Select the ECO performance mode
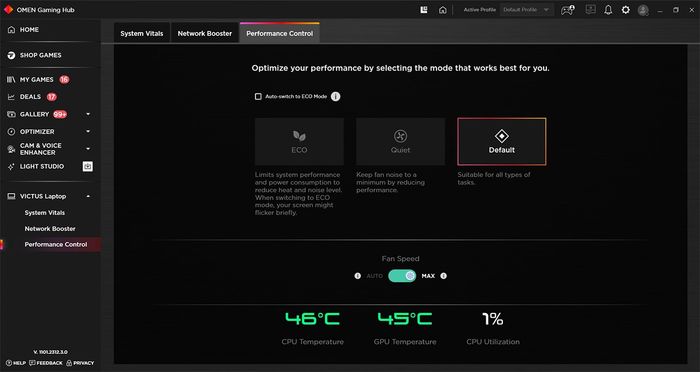 299,142
